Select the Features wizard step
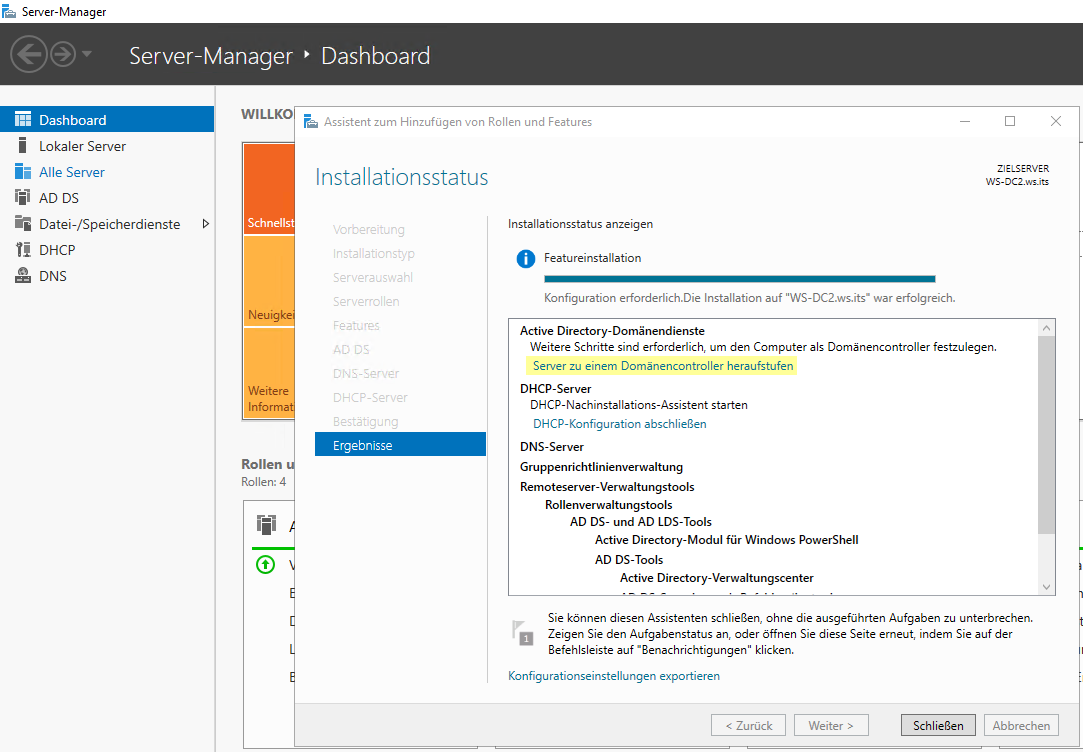The image size is (1083, 752). click(356, 325)
